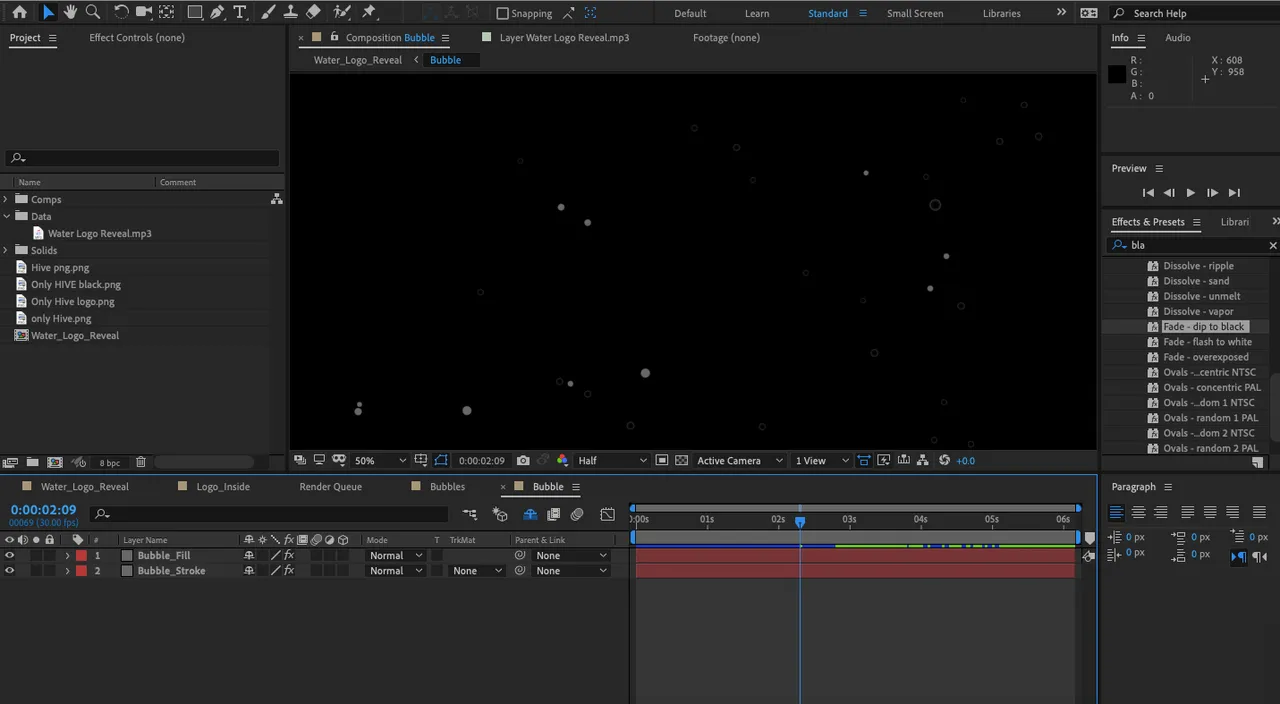This screenshot has height=704, width=1280.
Task: Play the preview
Action: [x=1190, y=192]
